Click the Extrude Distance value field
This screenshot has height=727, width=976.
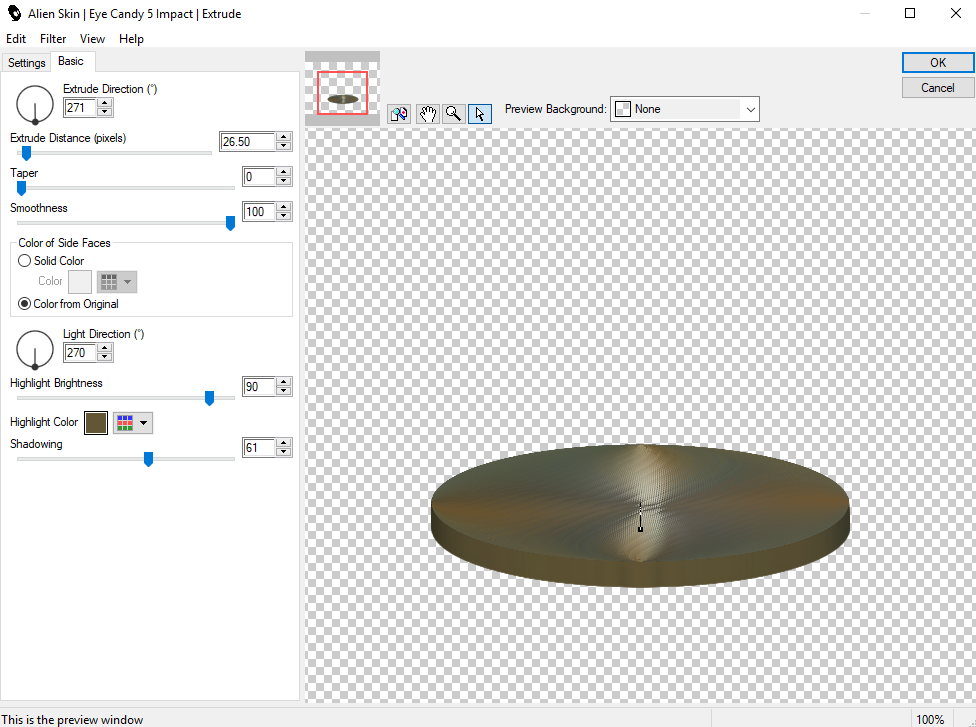(247, 142)
